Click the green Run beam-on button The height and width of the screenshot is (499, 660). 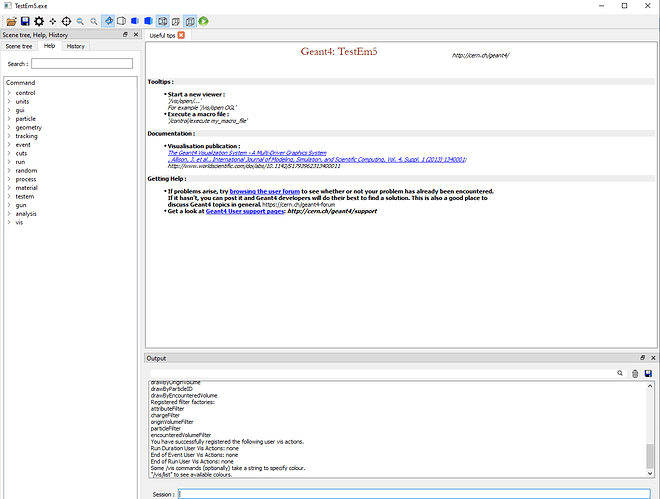[204, 21]
